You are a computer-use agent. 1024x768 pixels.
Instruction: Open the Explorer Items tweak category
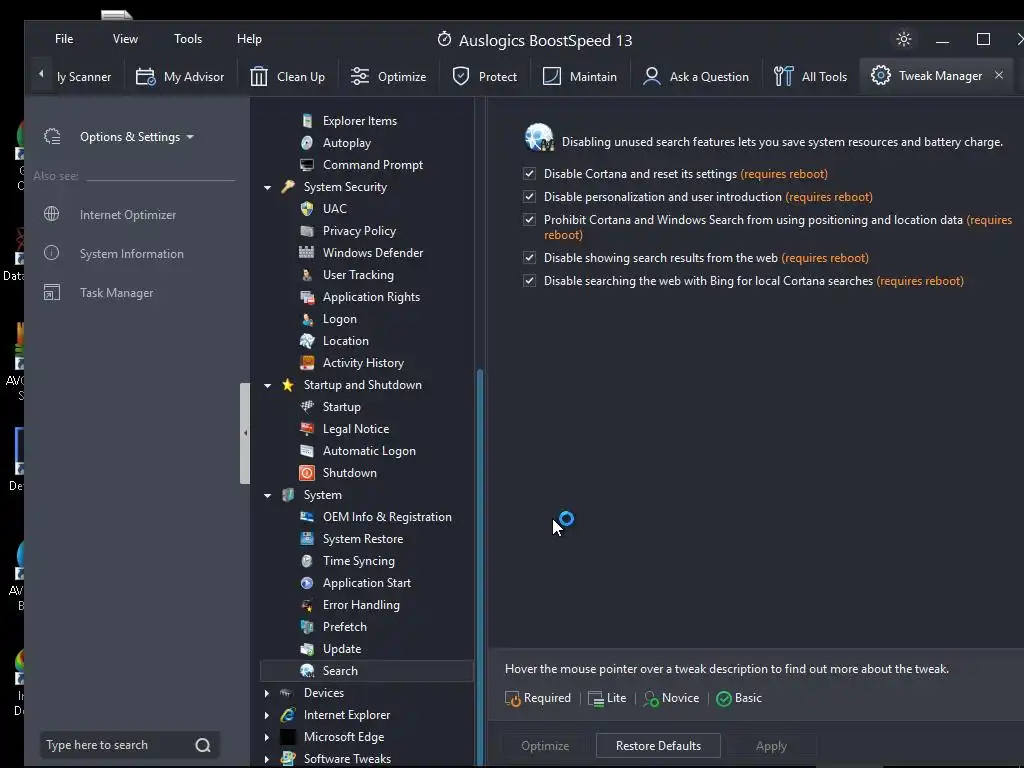click(x=359, y=121)
